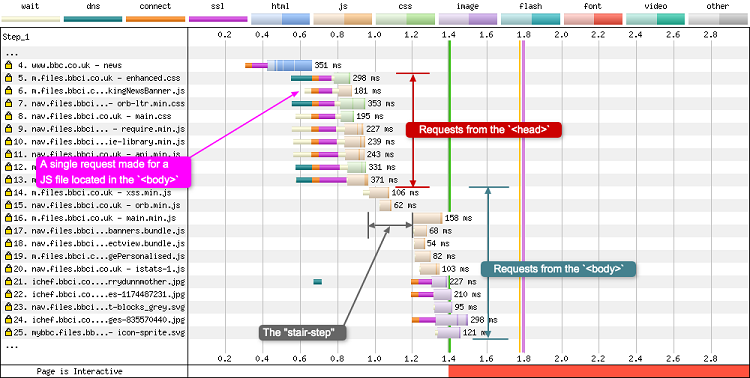Click lock icon for request 9 require.min.js
This screenshot has width=750, height=378.
click(x=8, y=129)
